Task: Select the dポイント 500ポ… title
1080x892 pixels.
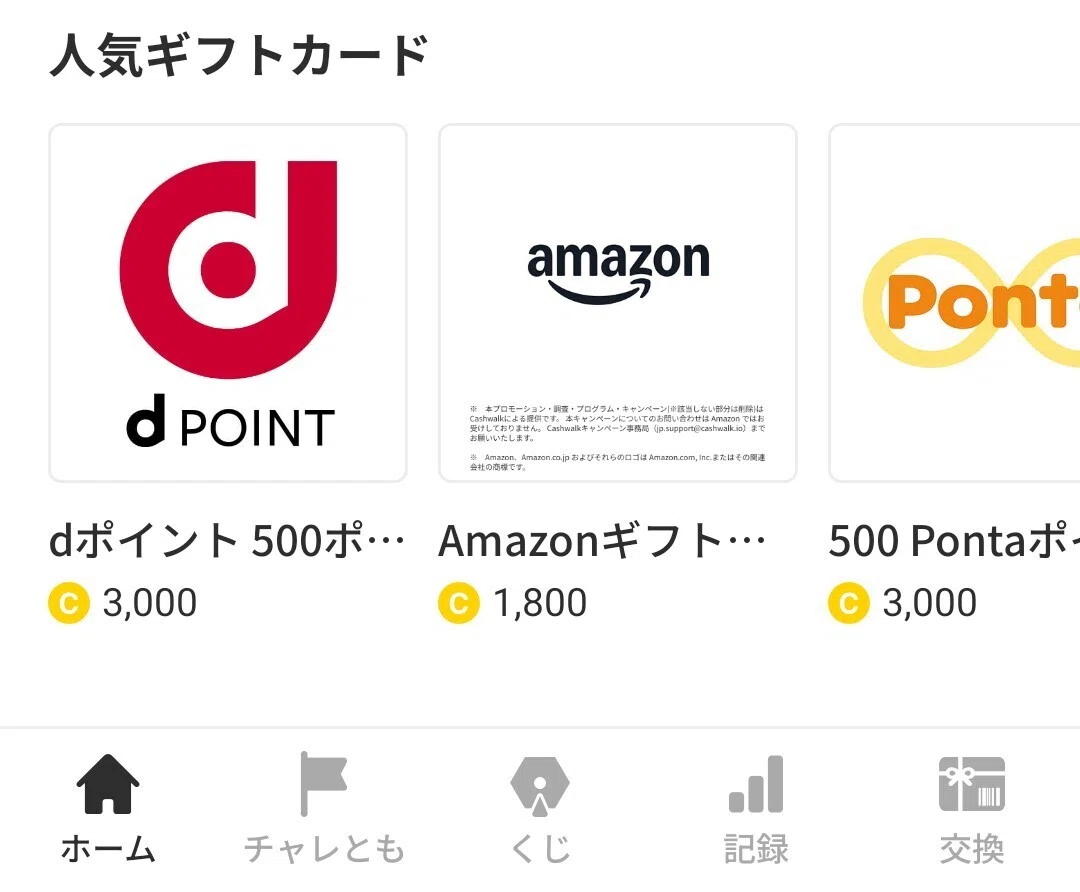Action: point(227,541)
